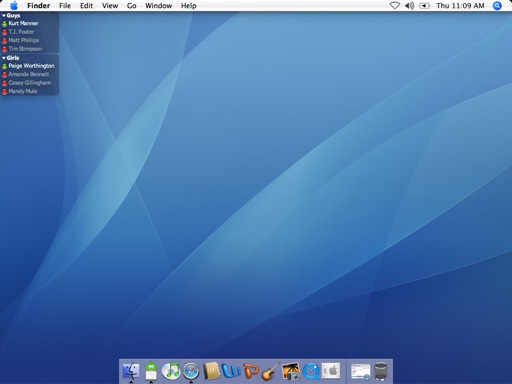Open System Preferences in the Dock
512x384 pixels.
[331, 371]
